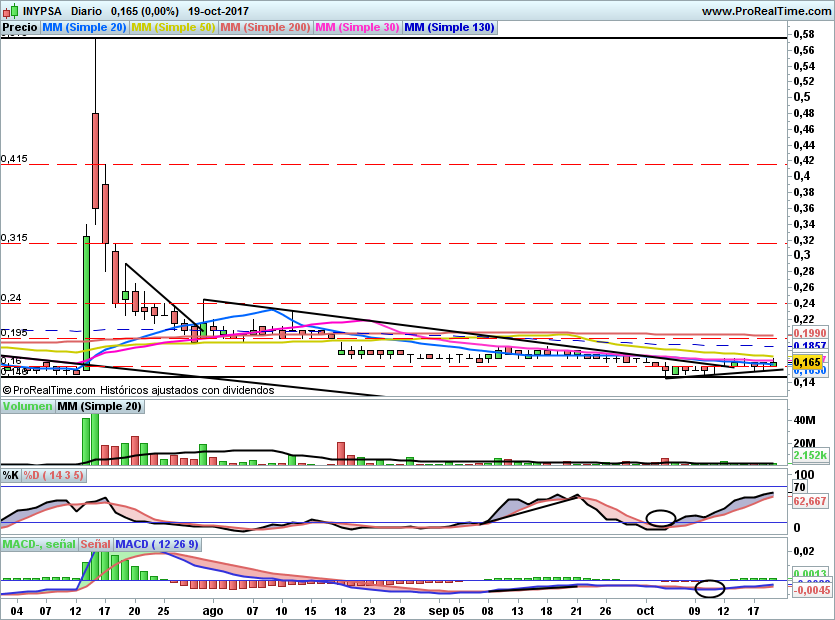The width and height of the screenshot is (835, 620).
Task: Open the %D (14 3 5) label
Action: (x=53, y=475)
